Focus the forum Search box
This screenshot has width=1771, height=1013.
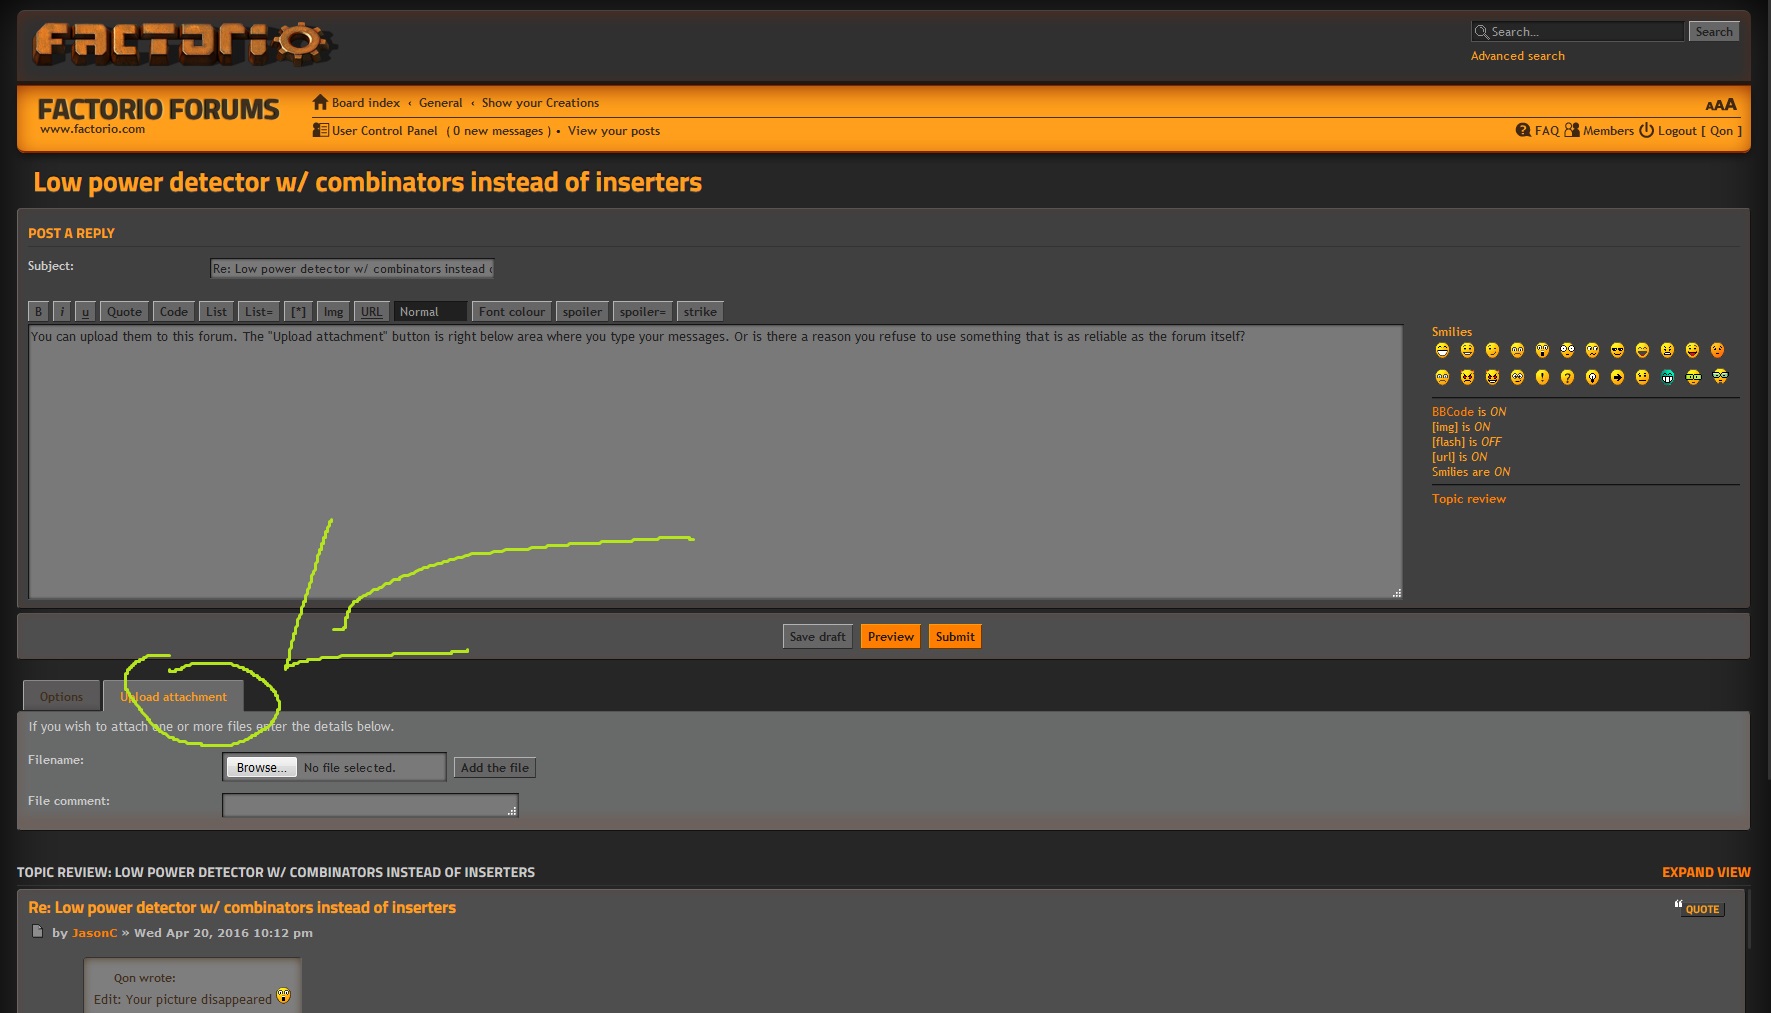pyautogui.click(x=1578, y=32)
